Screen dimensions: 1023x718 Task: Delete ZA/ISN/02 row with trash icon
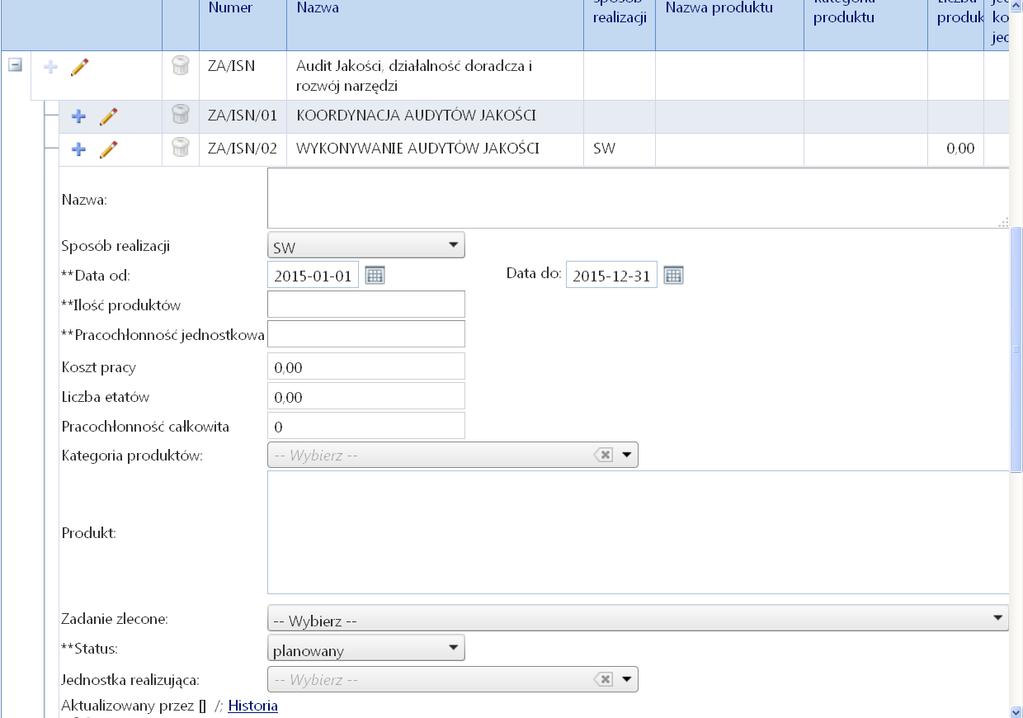pos(180,147)
